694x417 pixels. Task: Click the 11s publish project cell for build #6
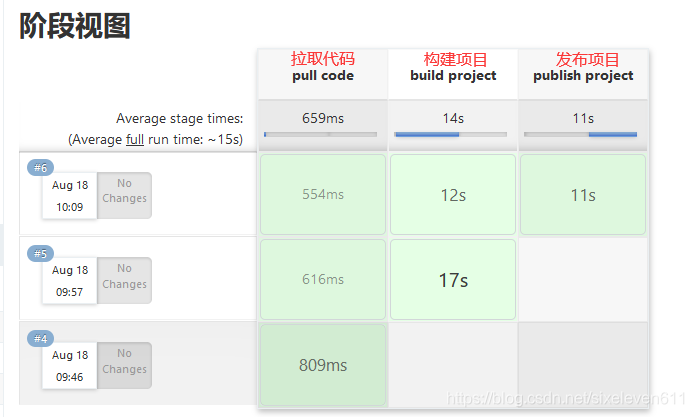pos(583,194)
